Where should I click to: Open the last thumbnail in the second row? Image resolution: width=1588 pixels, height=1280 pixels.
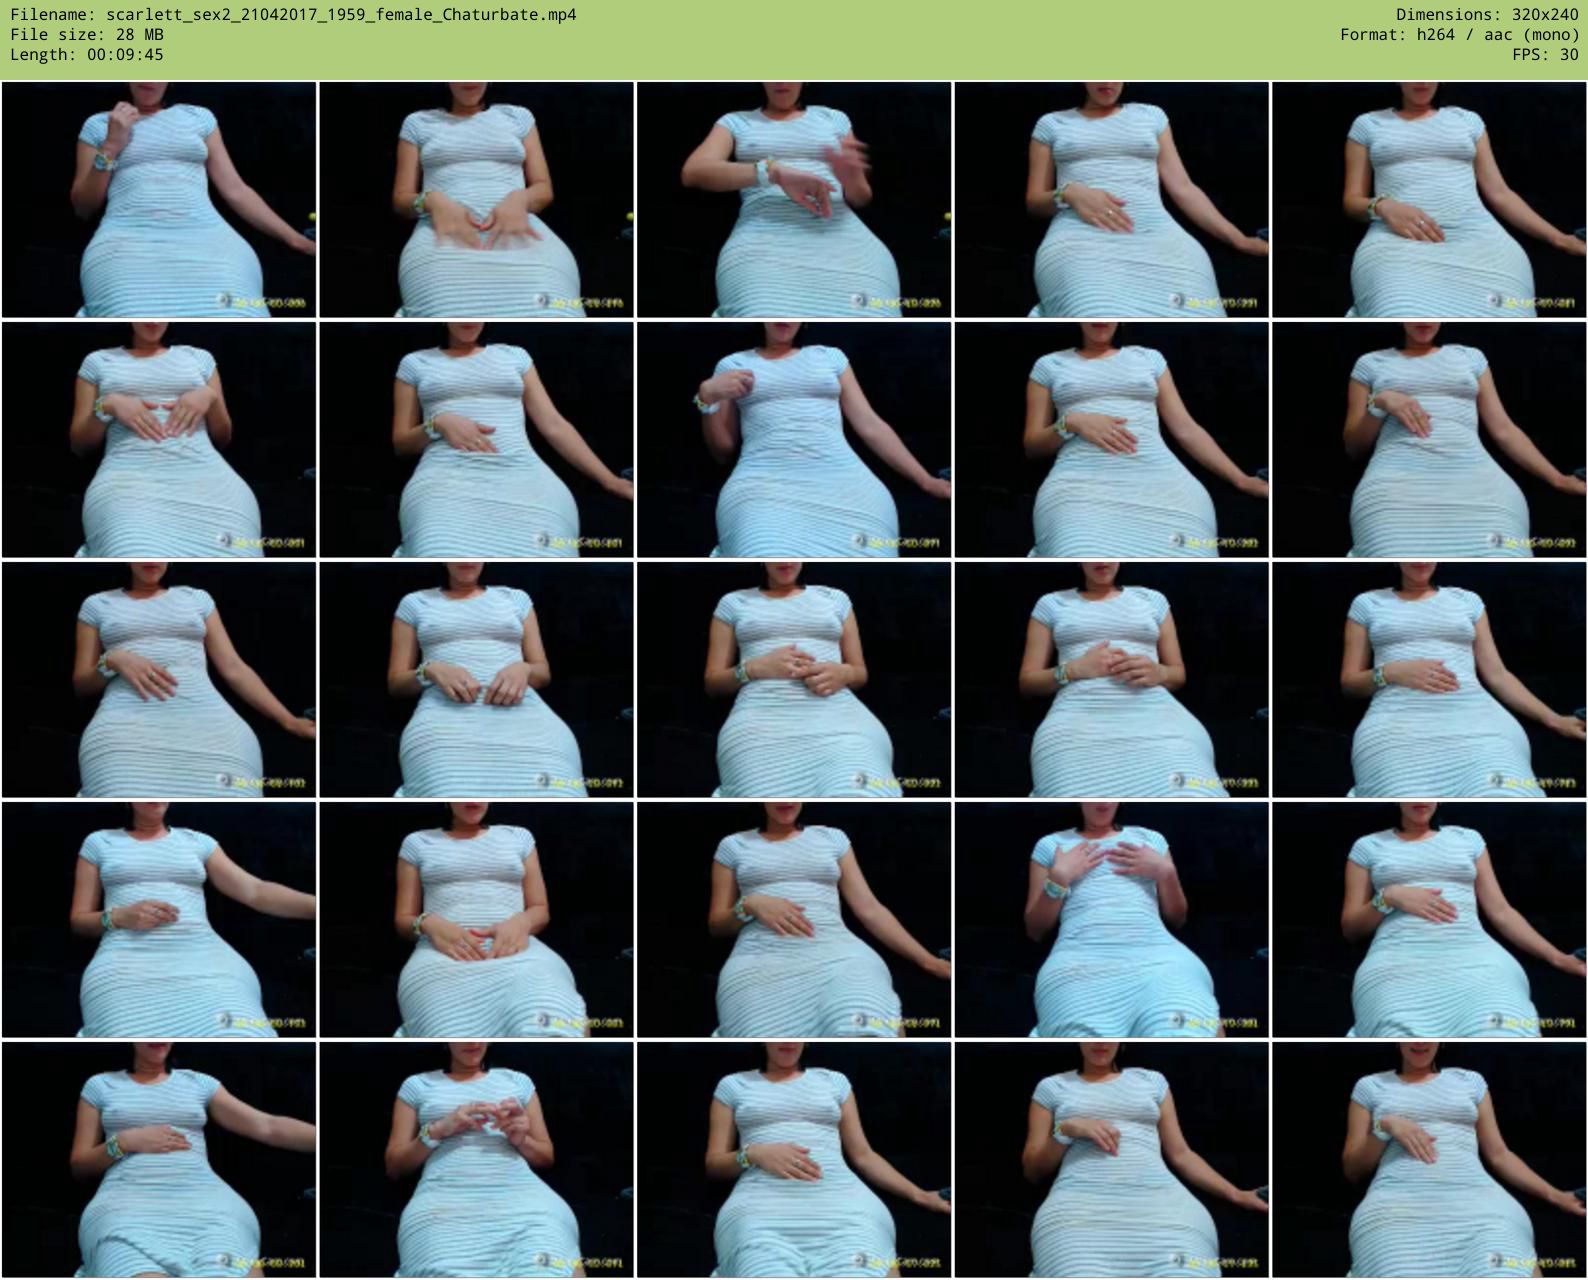[1429, 439]
